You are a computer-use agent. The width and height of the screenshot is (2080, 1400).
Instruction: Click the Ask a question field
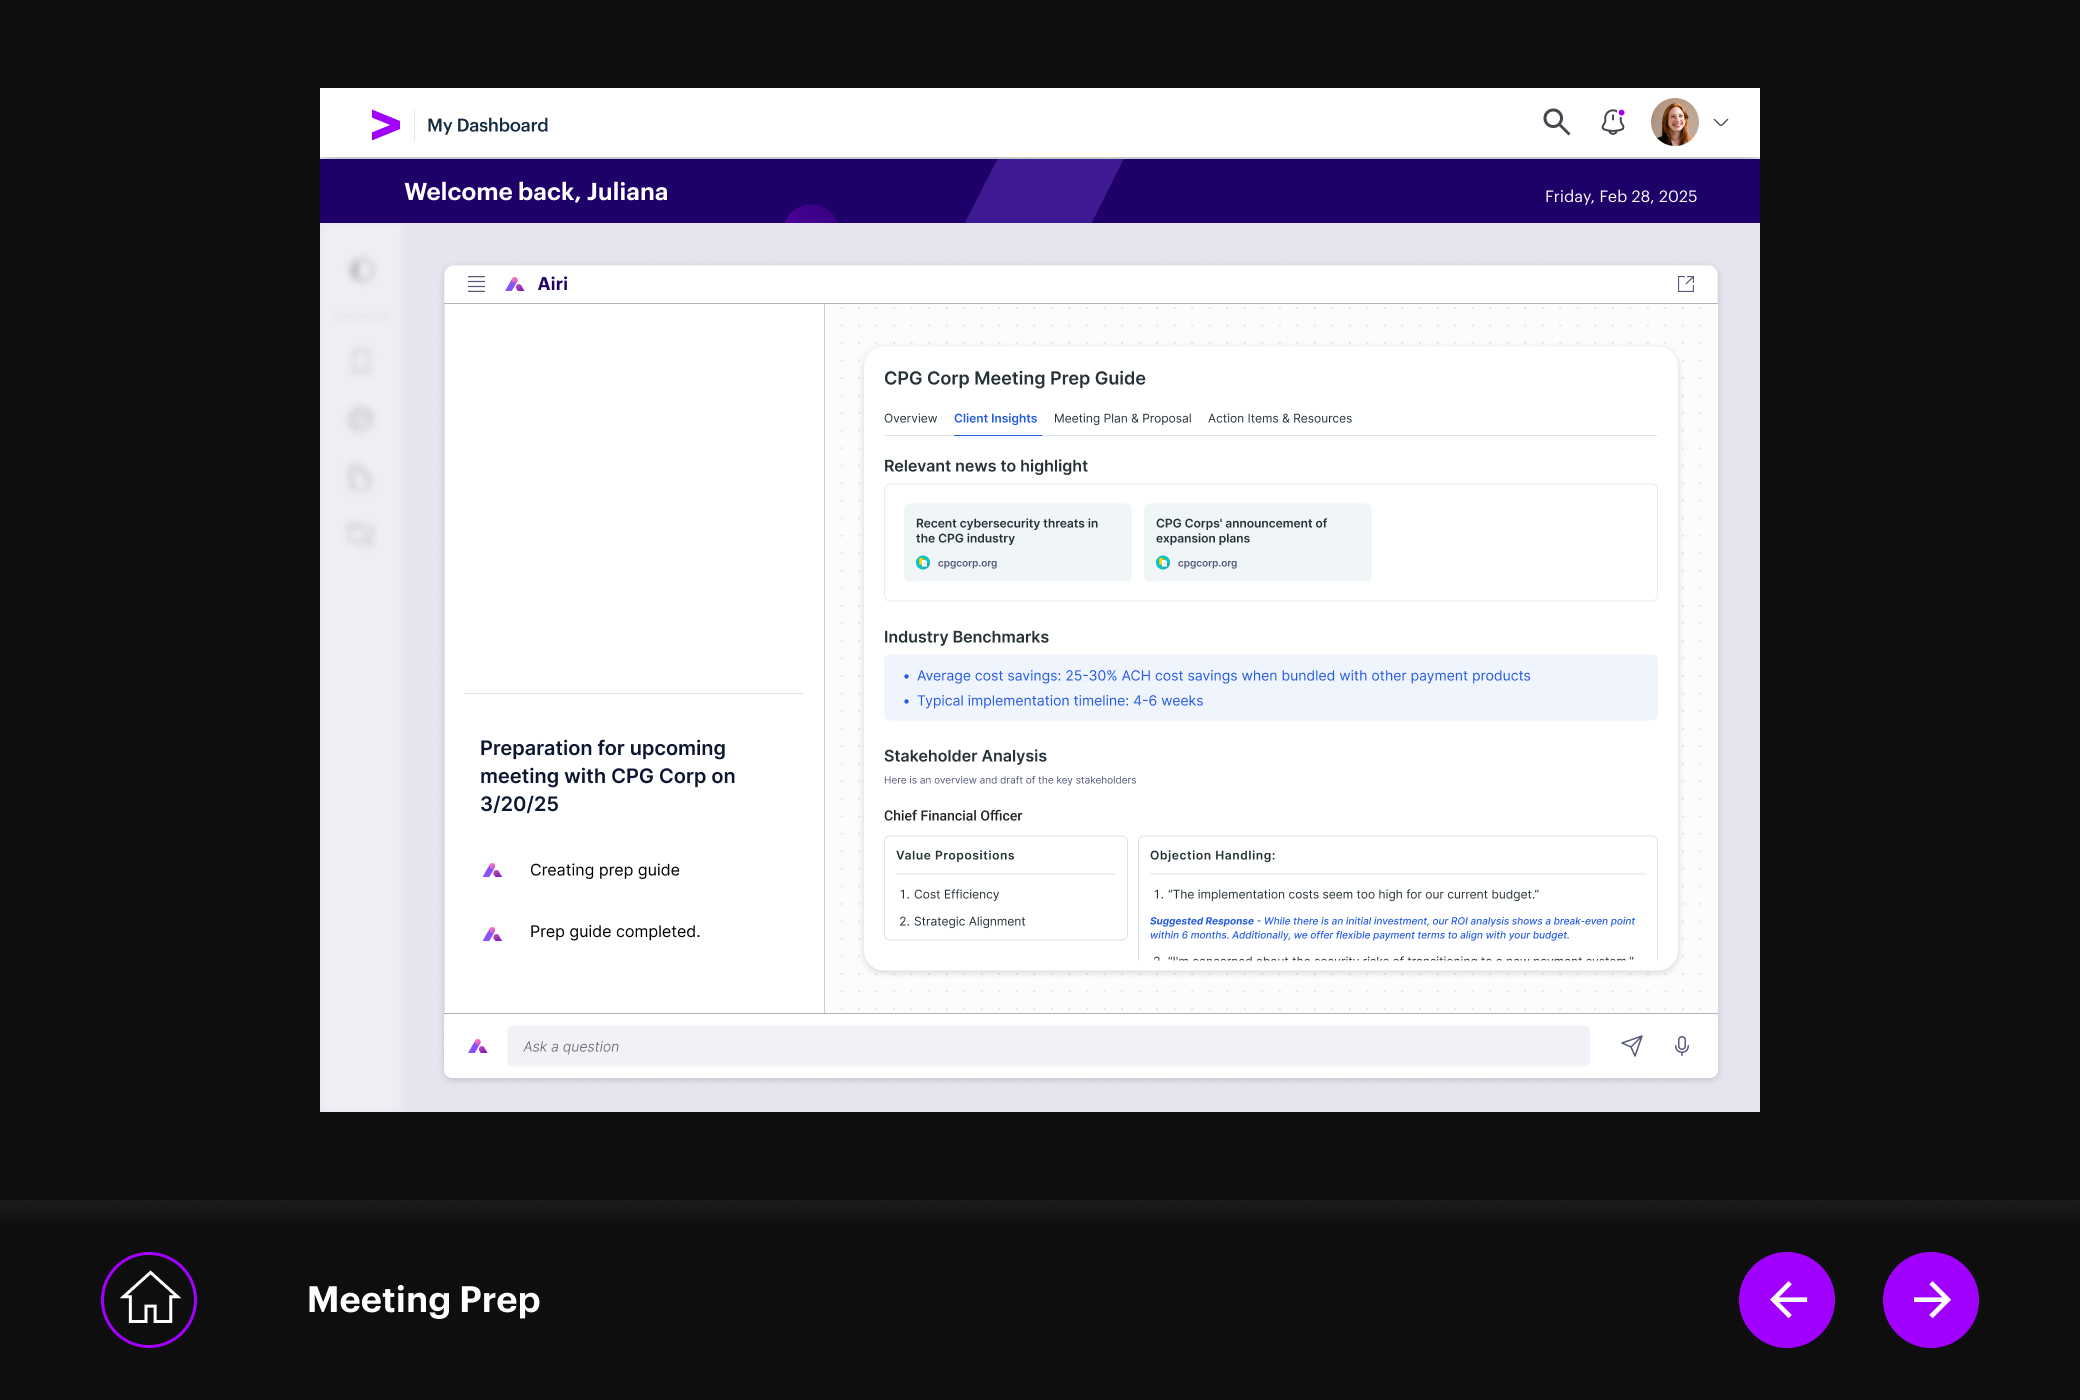pyautogui.click(x=1047, y=1046)
